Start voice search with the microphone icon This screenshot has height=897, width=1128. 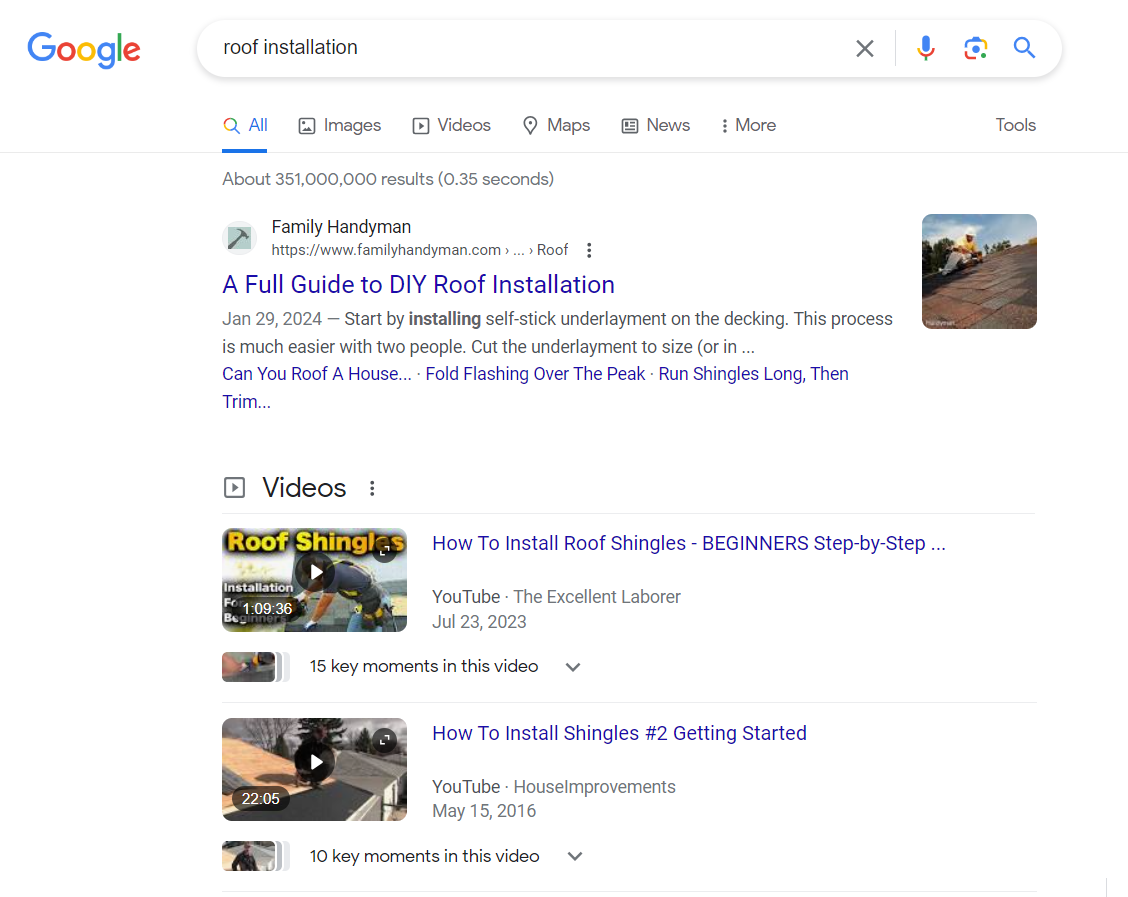926,48
